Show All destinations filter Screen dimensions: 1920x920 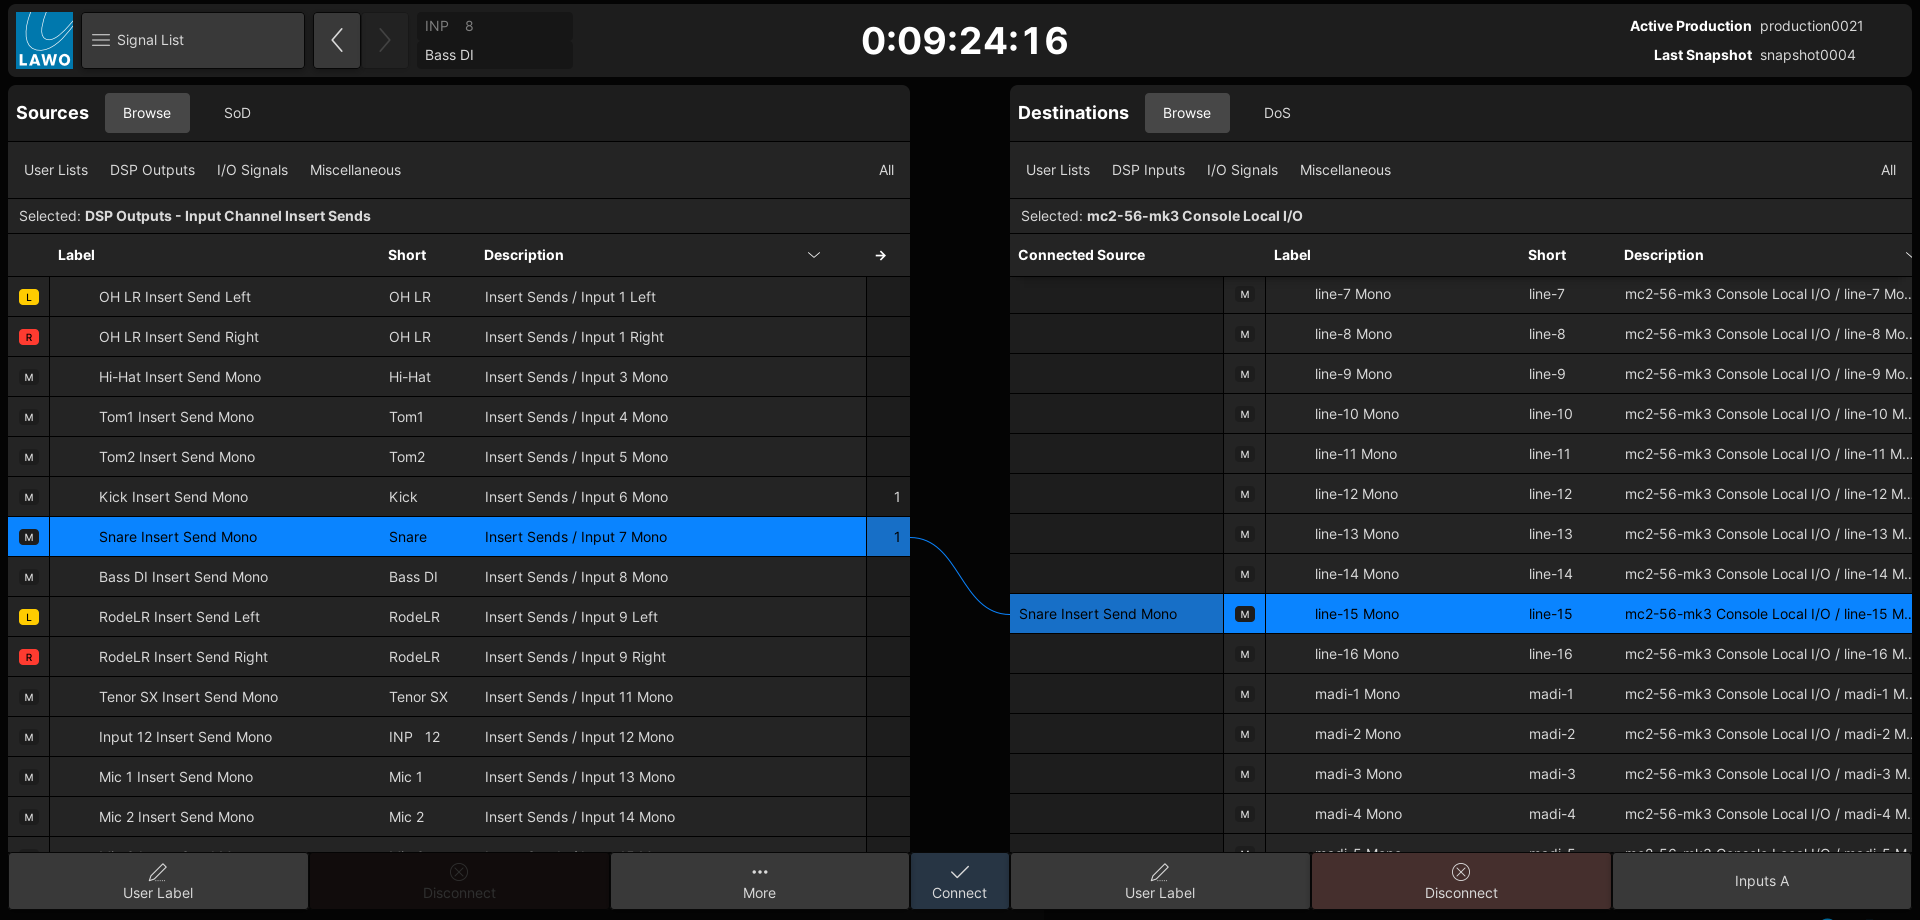(x=1887, y=170)
